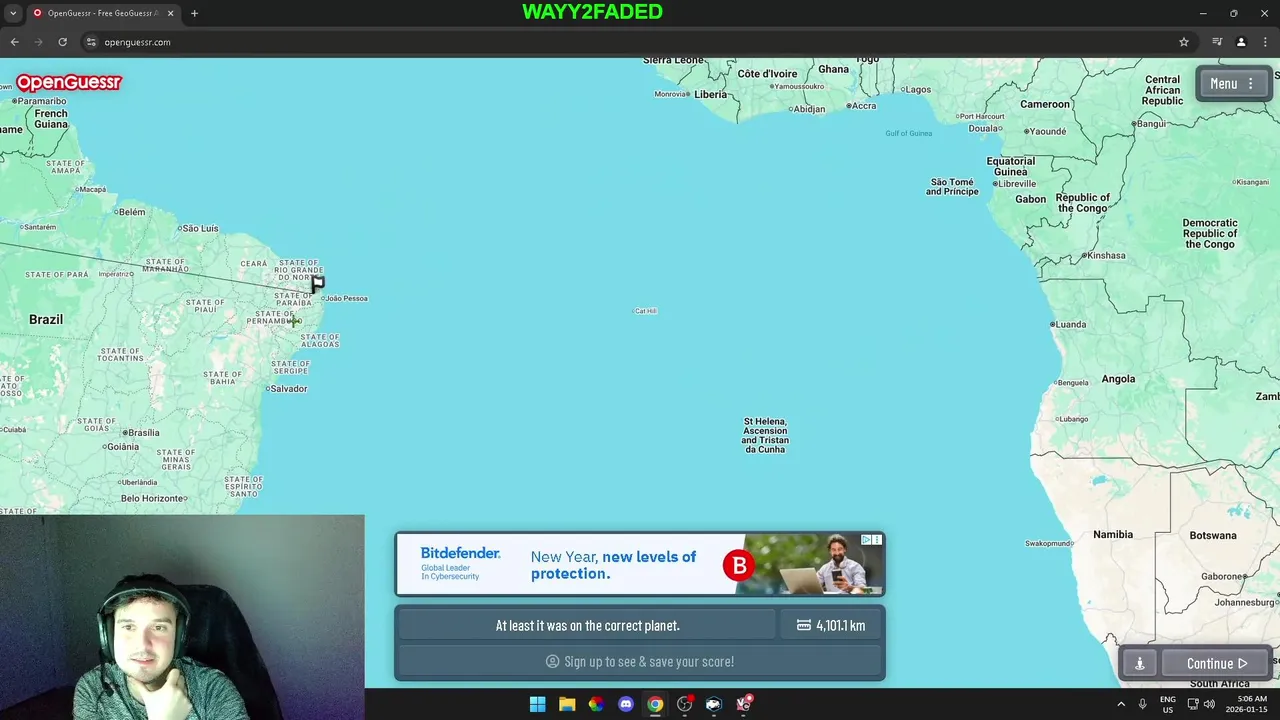
Task: Click the OpenGuessr logo
Action: (x=69, y=83)
